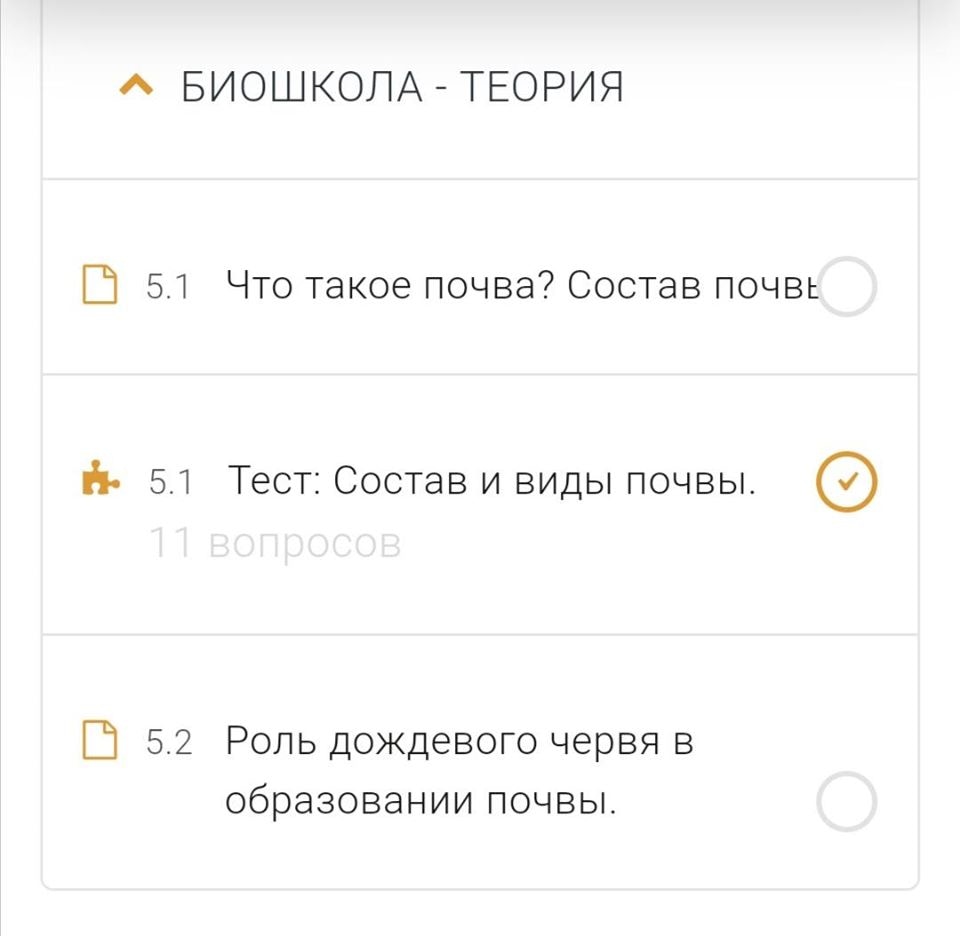This screenshot has width=960, height=936.
Task: Click document icon for earthworm lesson 5.2
Action: [98, 742]
